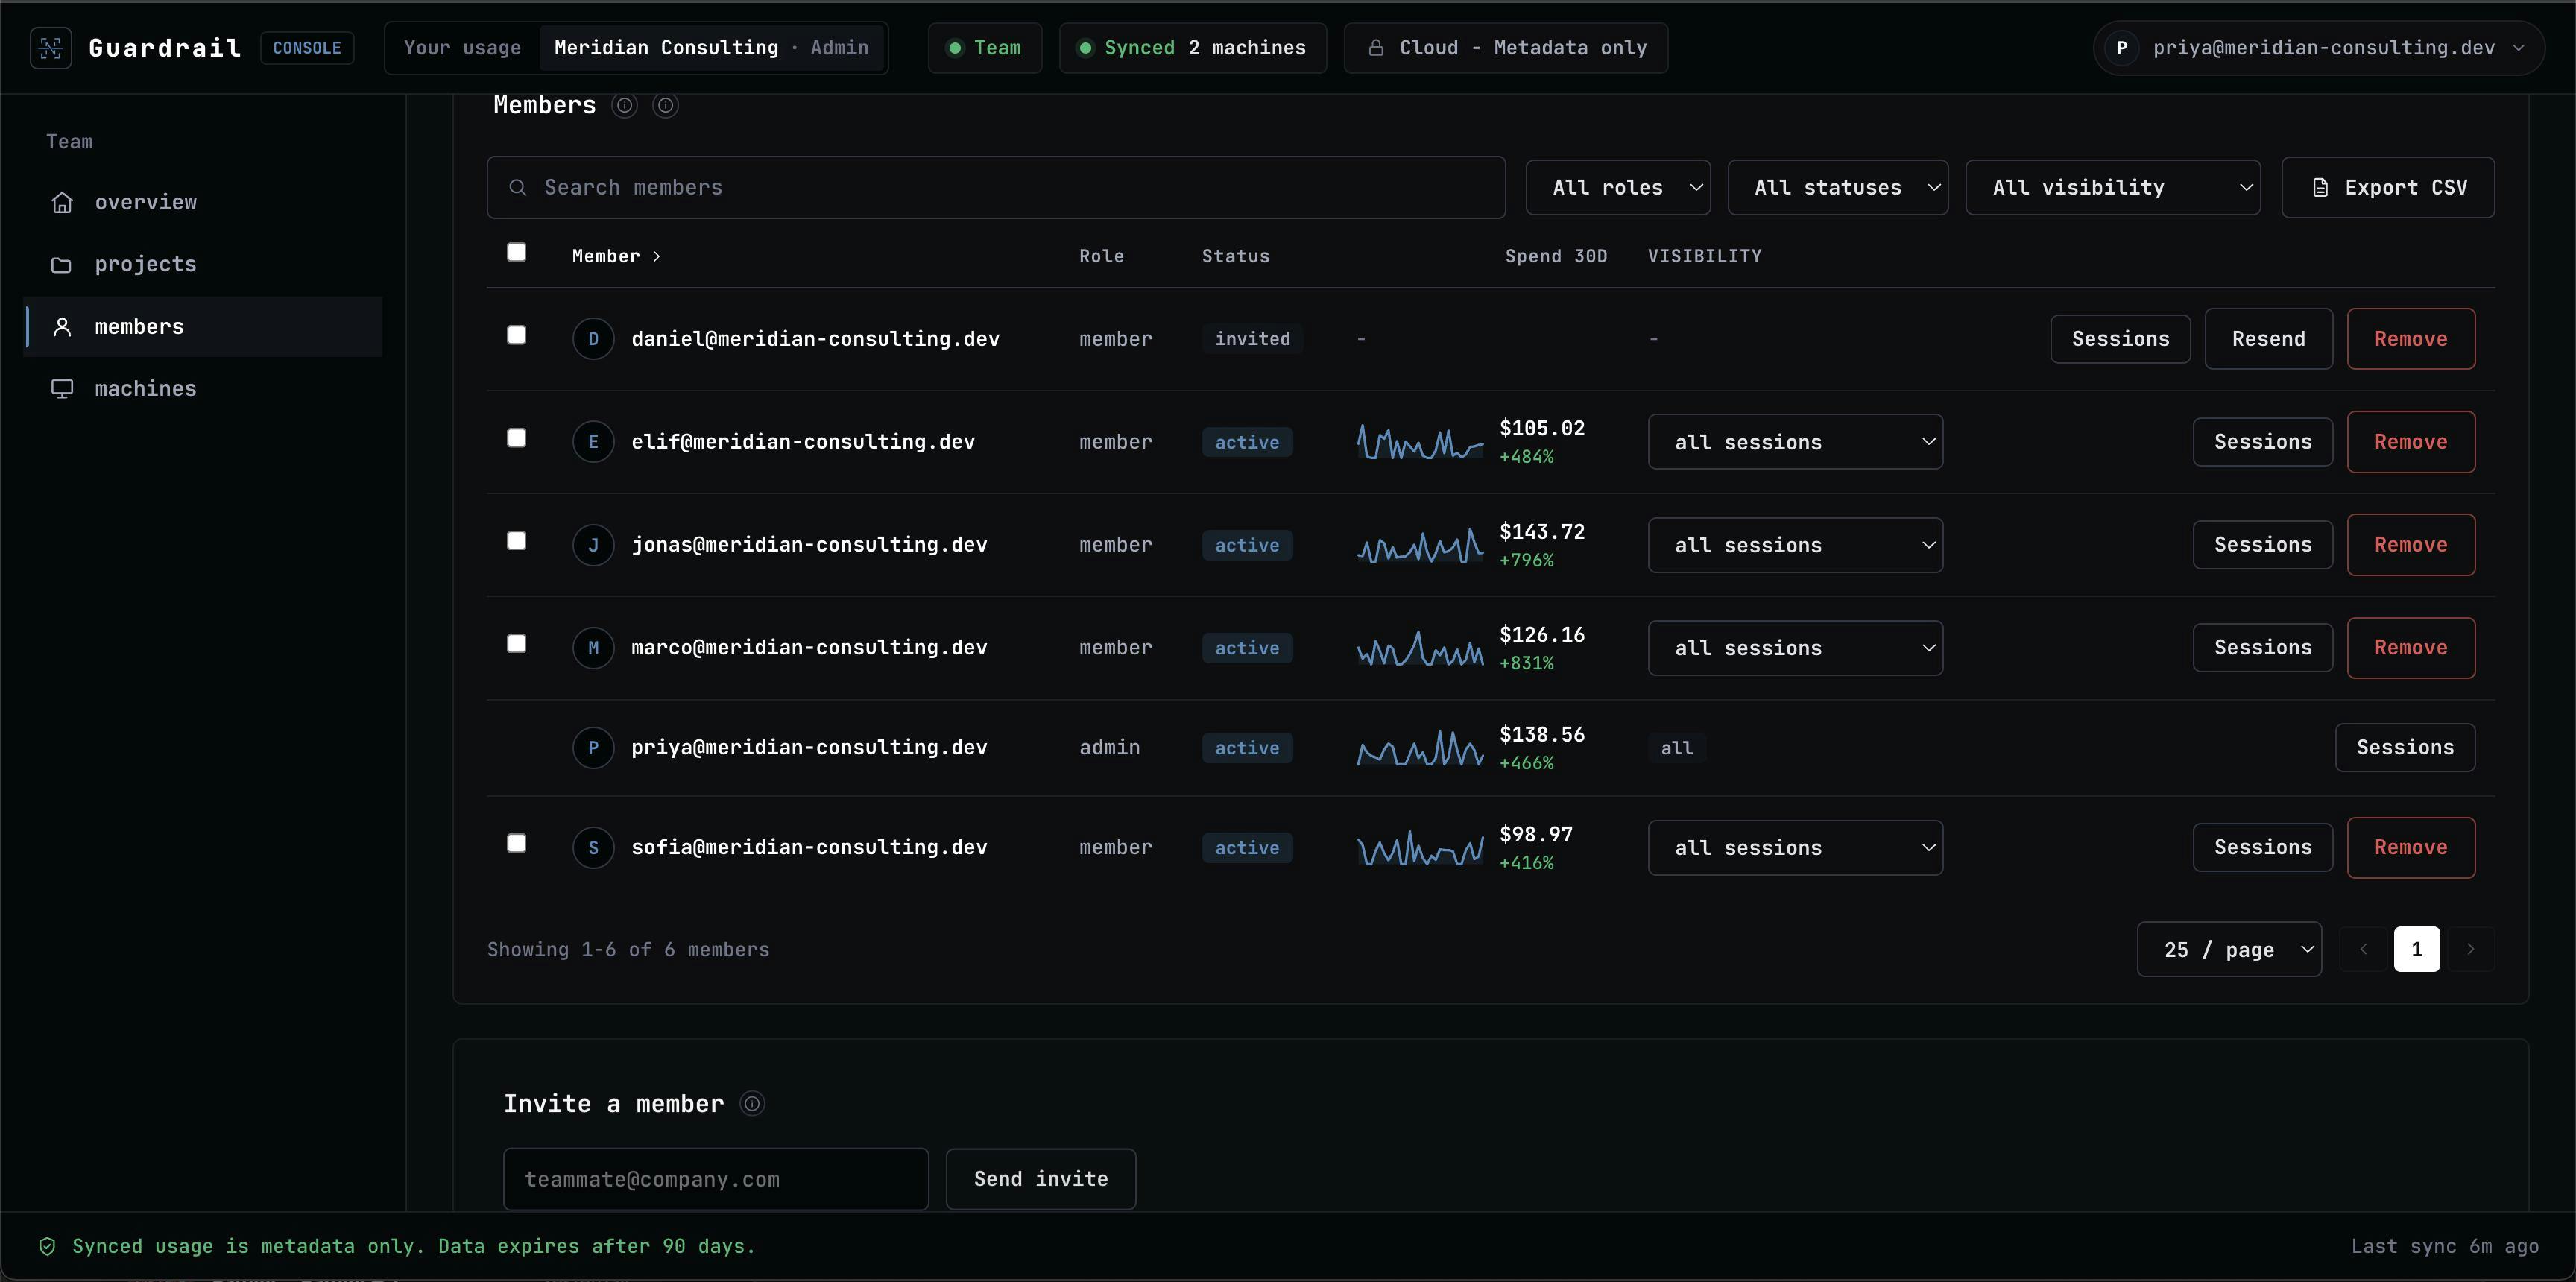Open Sessions for elif
The width and height of the screenshot is (2576, 1282).
(x=2263, y=442)
